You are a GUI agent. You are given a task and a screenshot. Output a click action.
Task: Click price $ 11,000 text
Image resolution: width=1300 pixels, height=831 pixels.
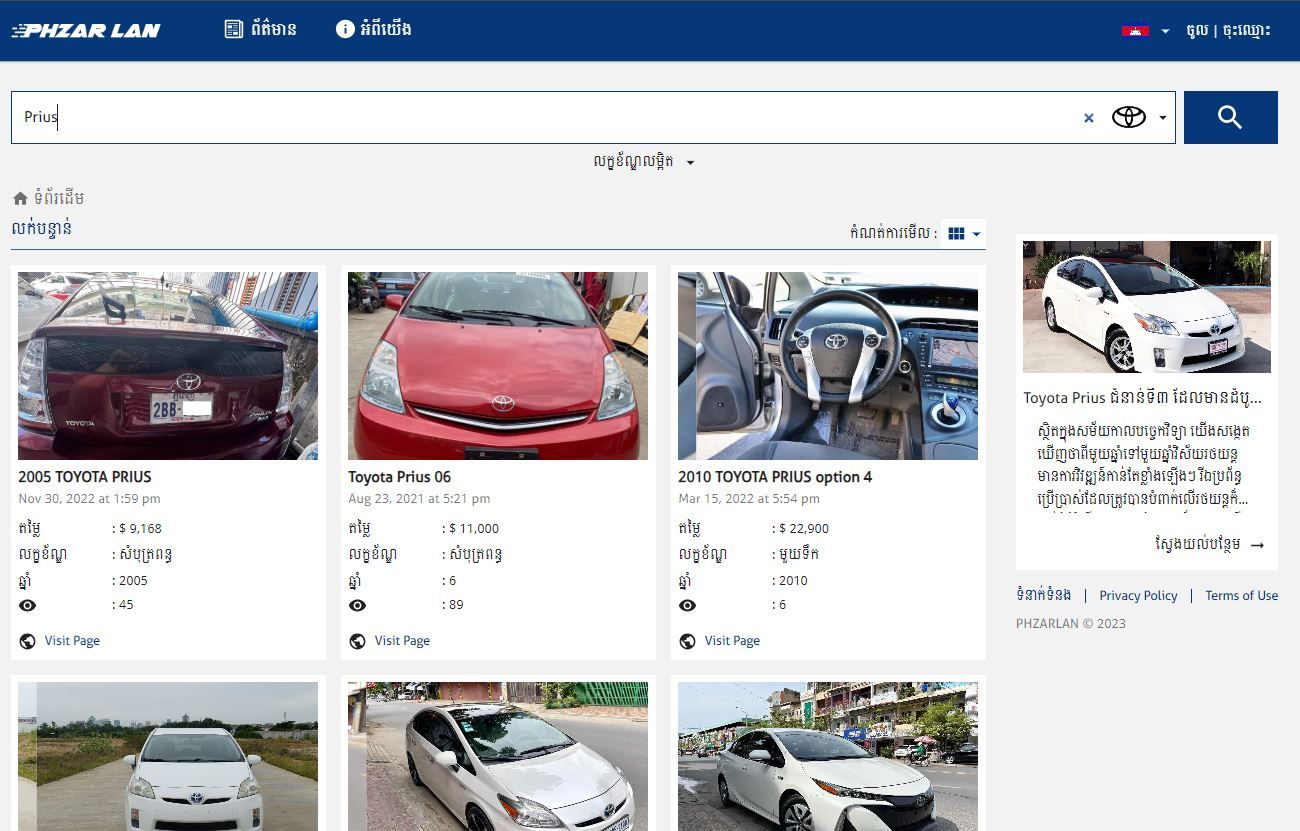(x=474, y=528)
